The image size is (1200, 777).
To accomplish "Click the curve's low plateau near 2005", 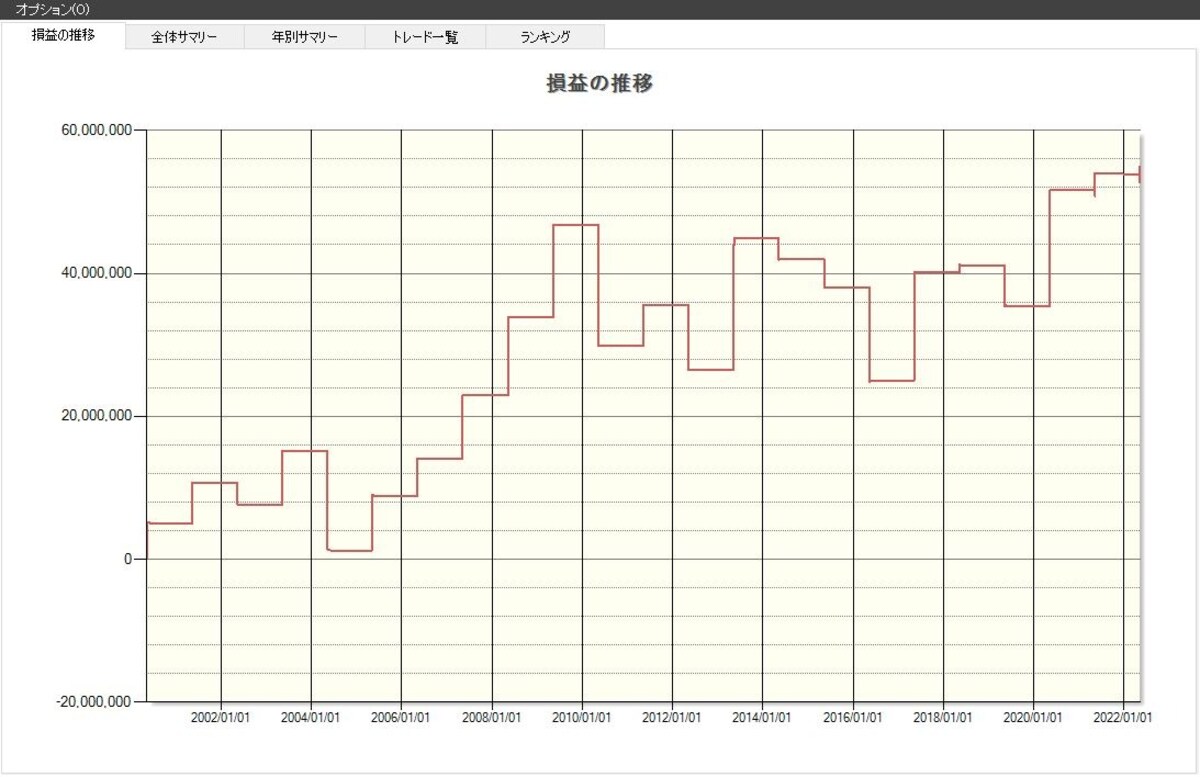I will click(x=350, y=551).
